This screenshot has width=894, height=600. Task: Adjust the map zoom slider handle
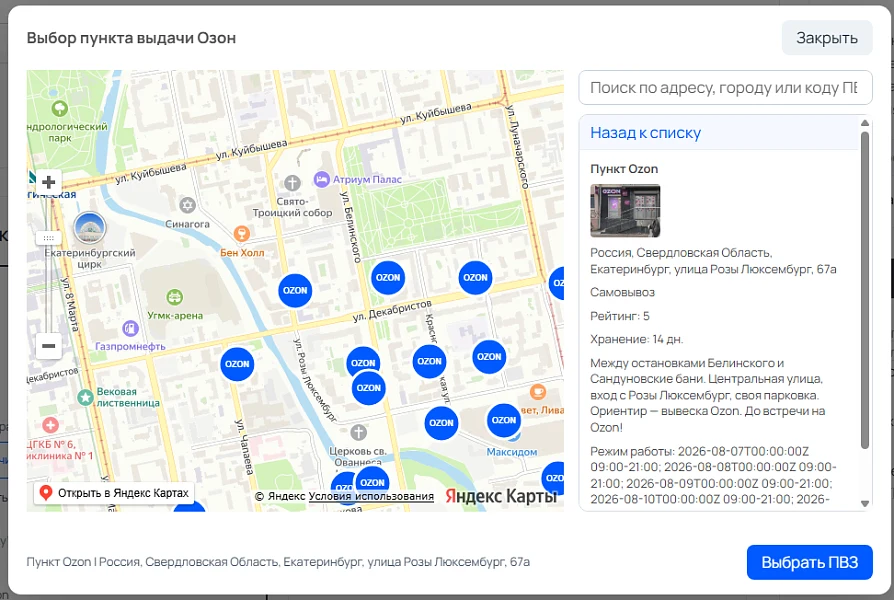(48, 238)
